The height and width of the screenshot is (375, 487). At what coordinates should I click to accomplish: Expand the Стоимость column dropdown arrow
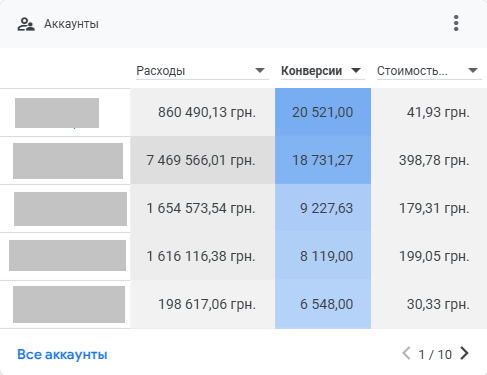click(473, 70)
